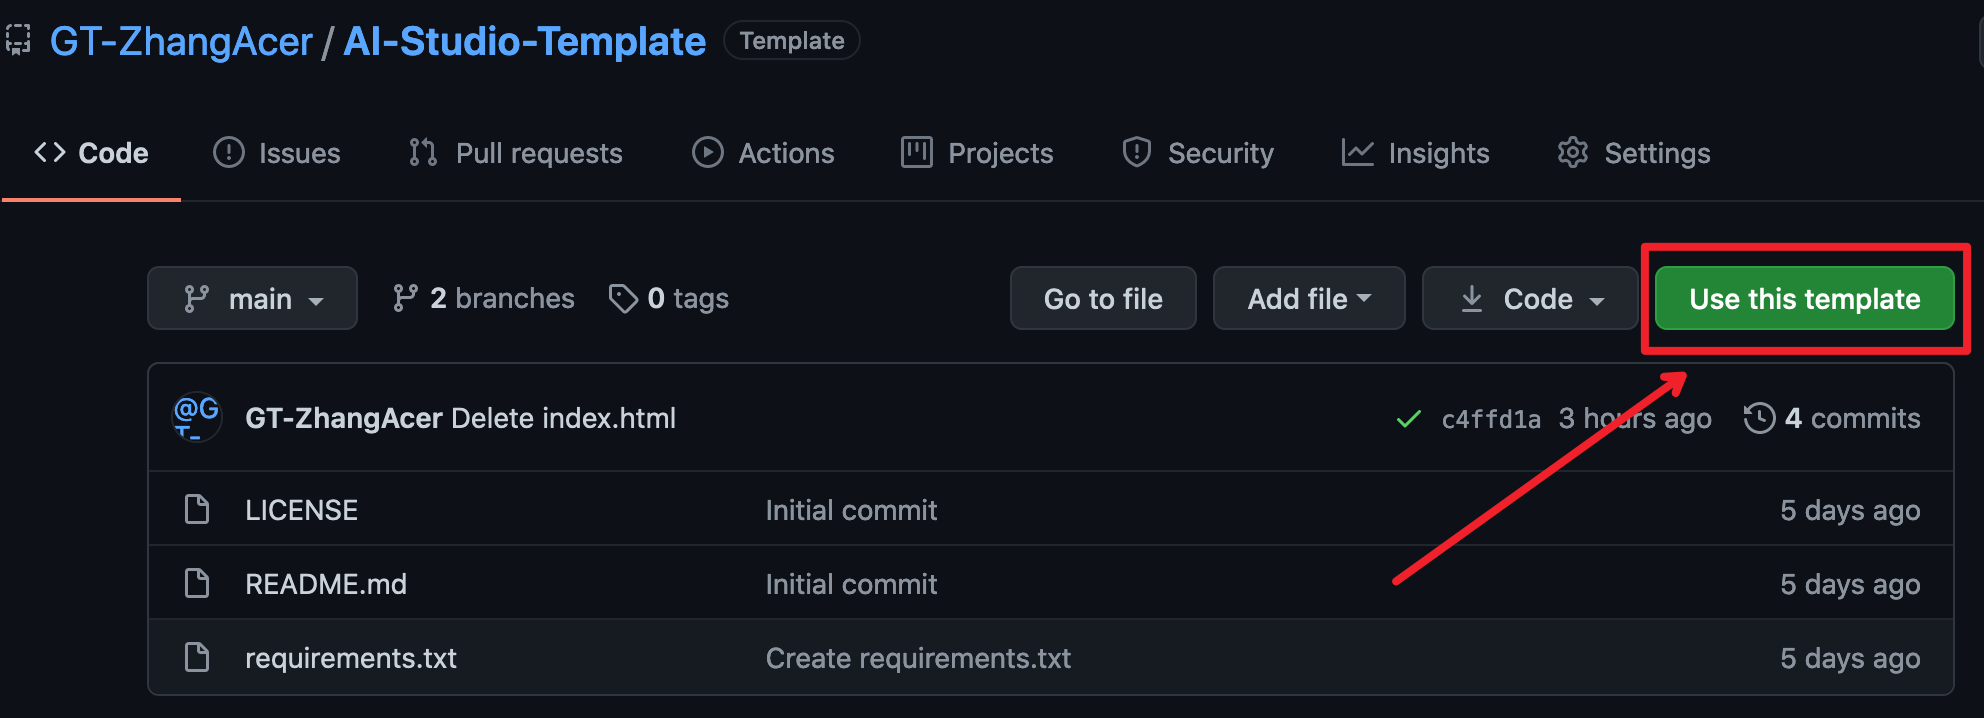Click the Insights graph icon
The width and height of the screenshot is (1984, 718).
pos(1357,152)
